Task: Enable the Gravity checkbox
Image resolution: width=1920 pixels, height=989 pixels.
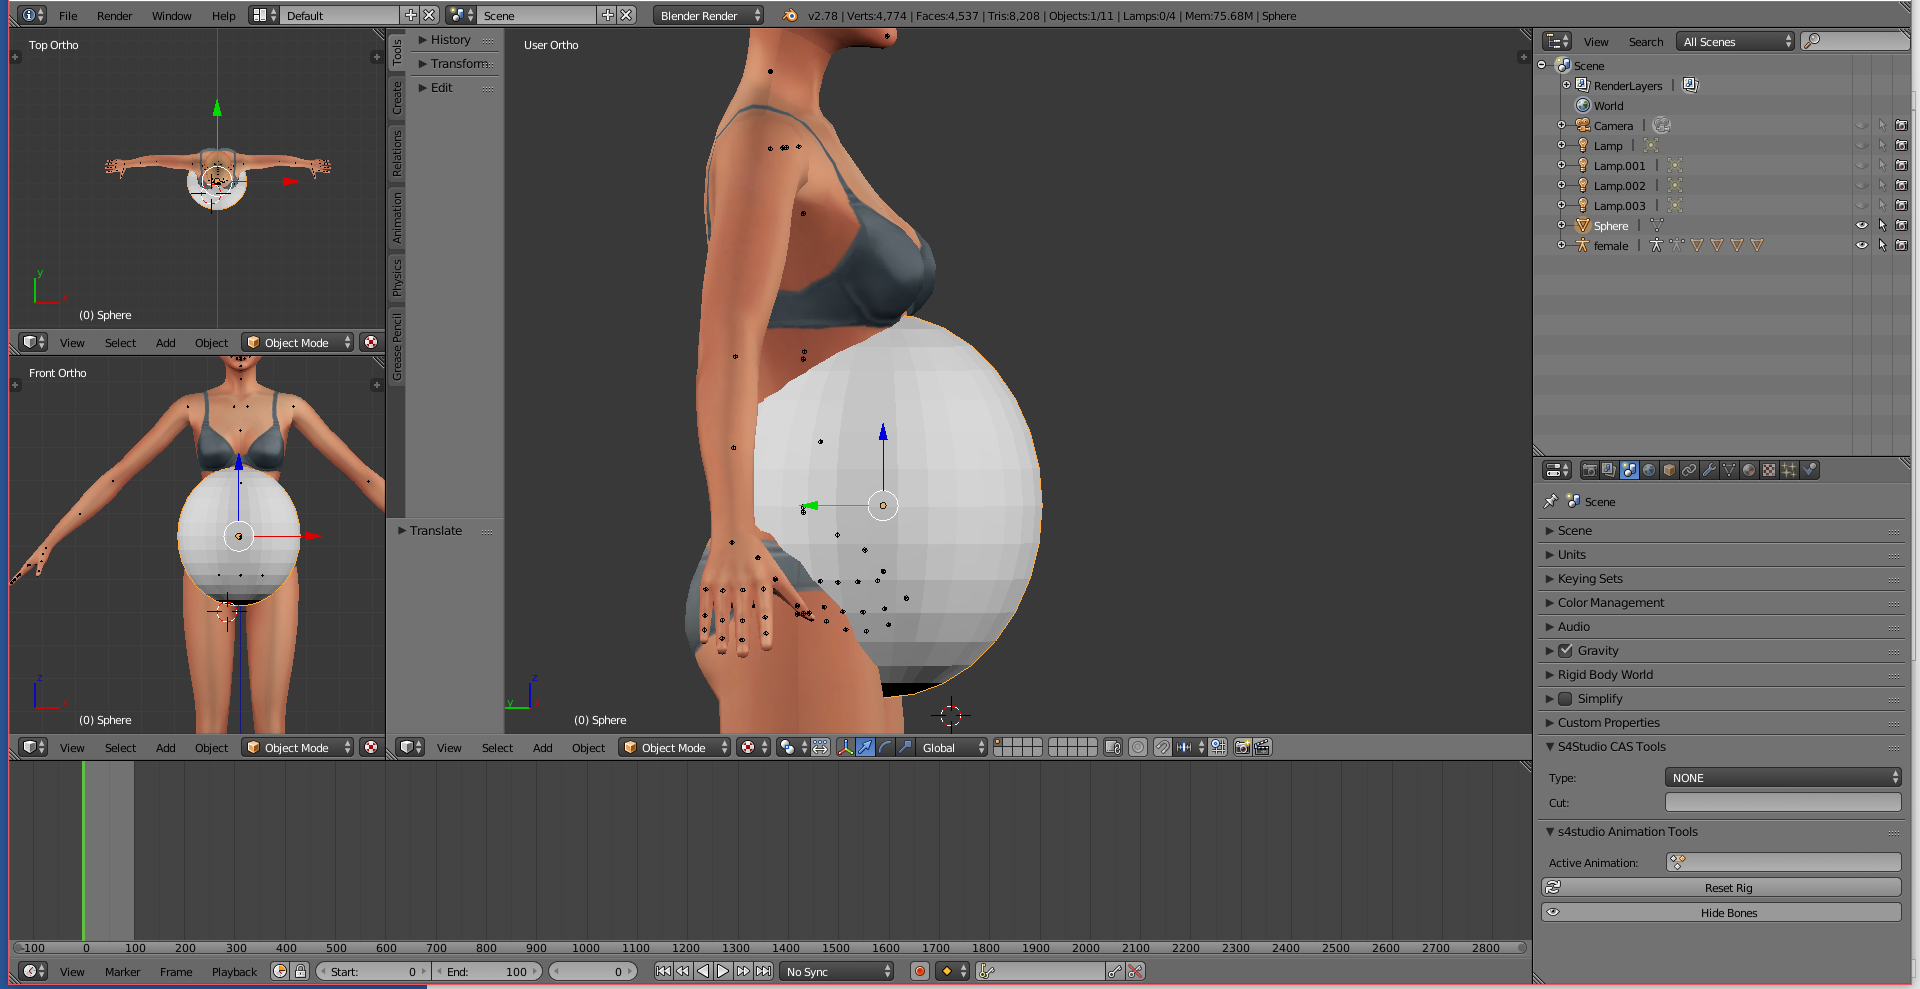Action: click(x=1566, y=651)
